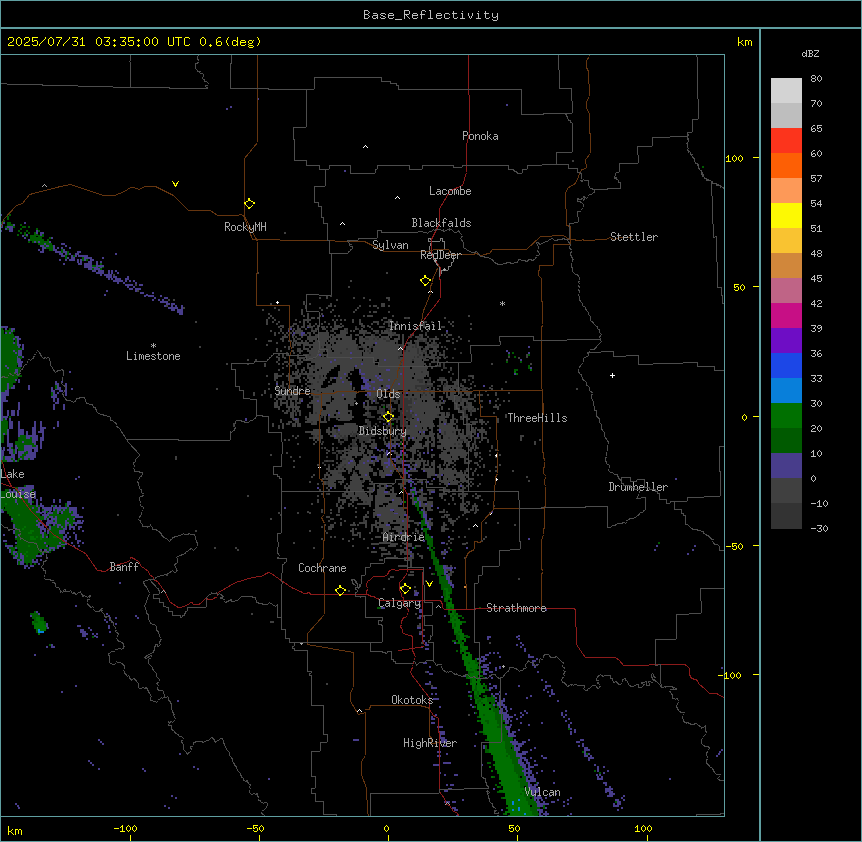This screenshot has width=862, height=842.
Task: Click the Banff label
Action: tap(124, 567)
